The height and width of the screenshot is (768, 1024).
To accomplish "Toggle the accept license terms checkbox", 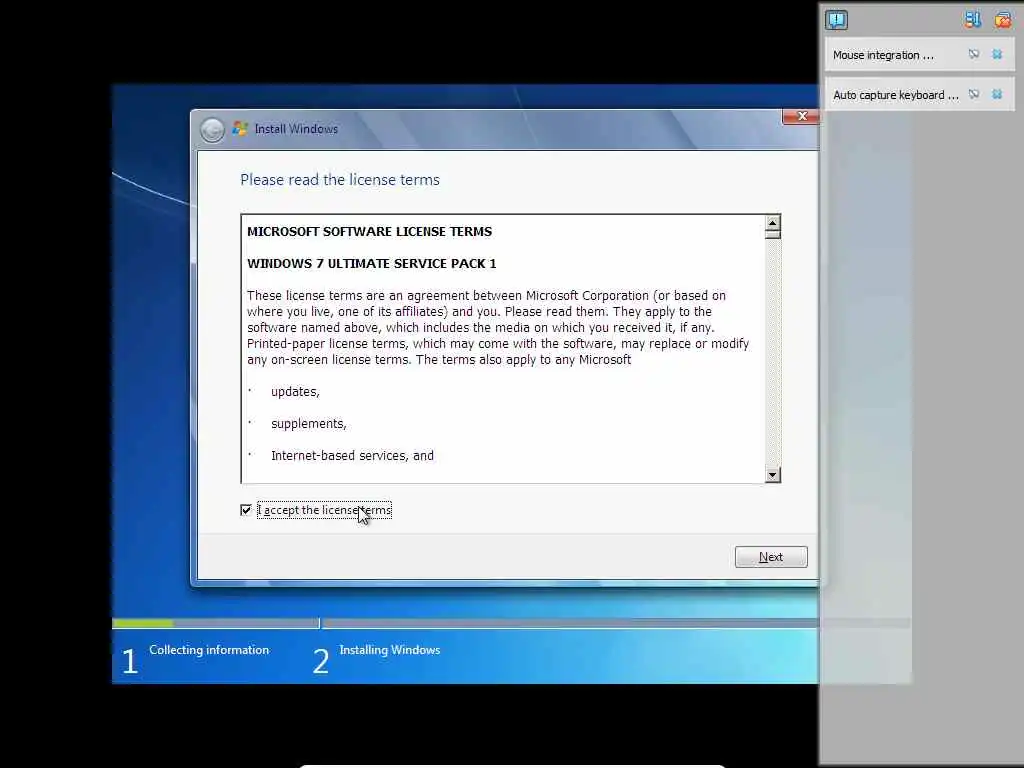I will point(246,510).
